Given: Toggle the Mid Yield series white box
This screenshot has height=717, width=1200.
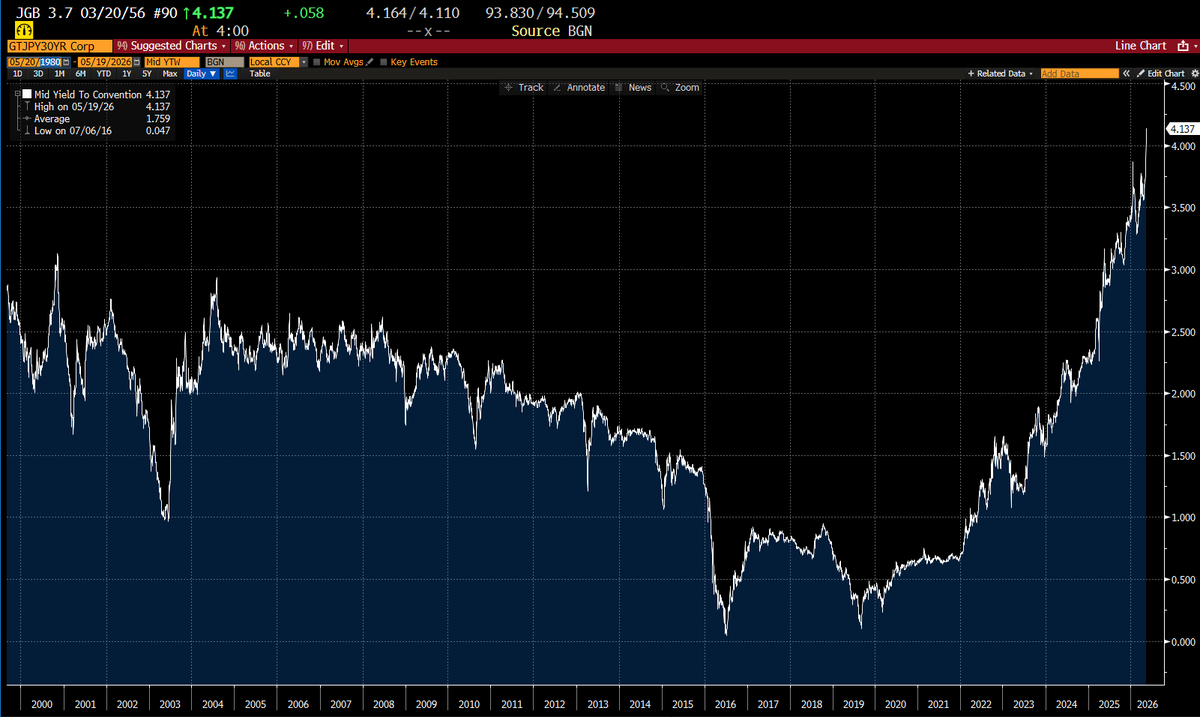Looking at the screenshot, I should (26, 94).
